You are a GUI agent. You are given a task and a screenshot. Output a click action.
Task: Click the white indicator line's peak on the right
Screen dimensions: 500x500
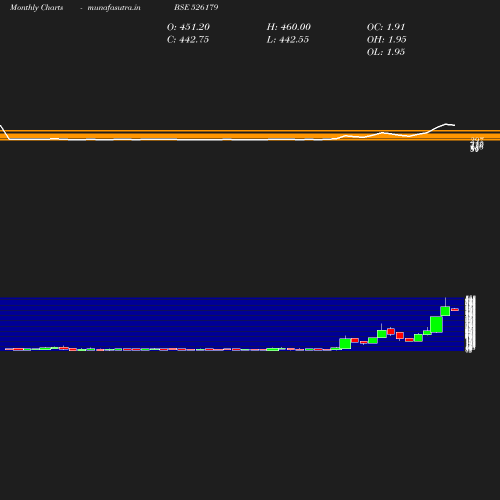pyautogui.click(x=446, y=124)
